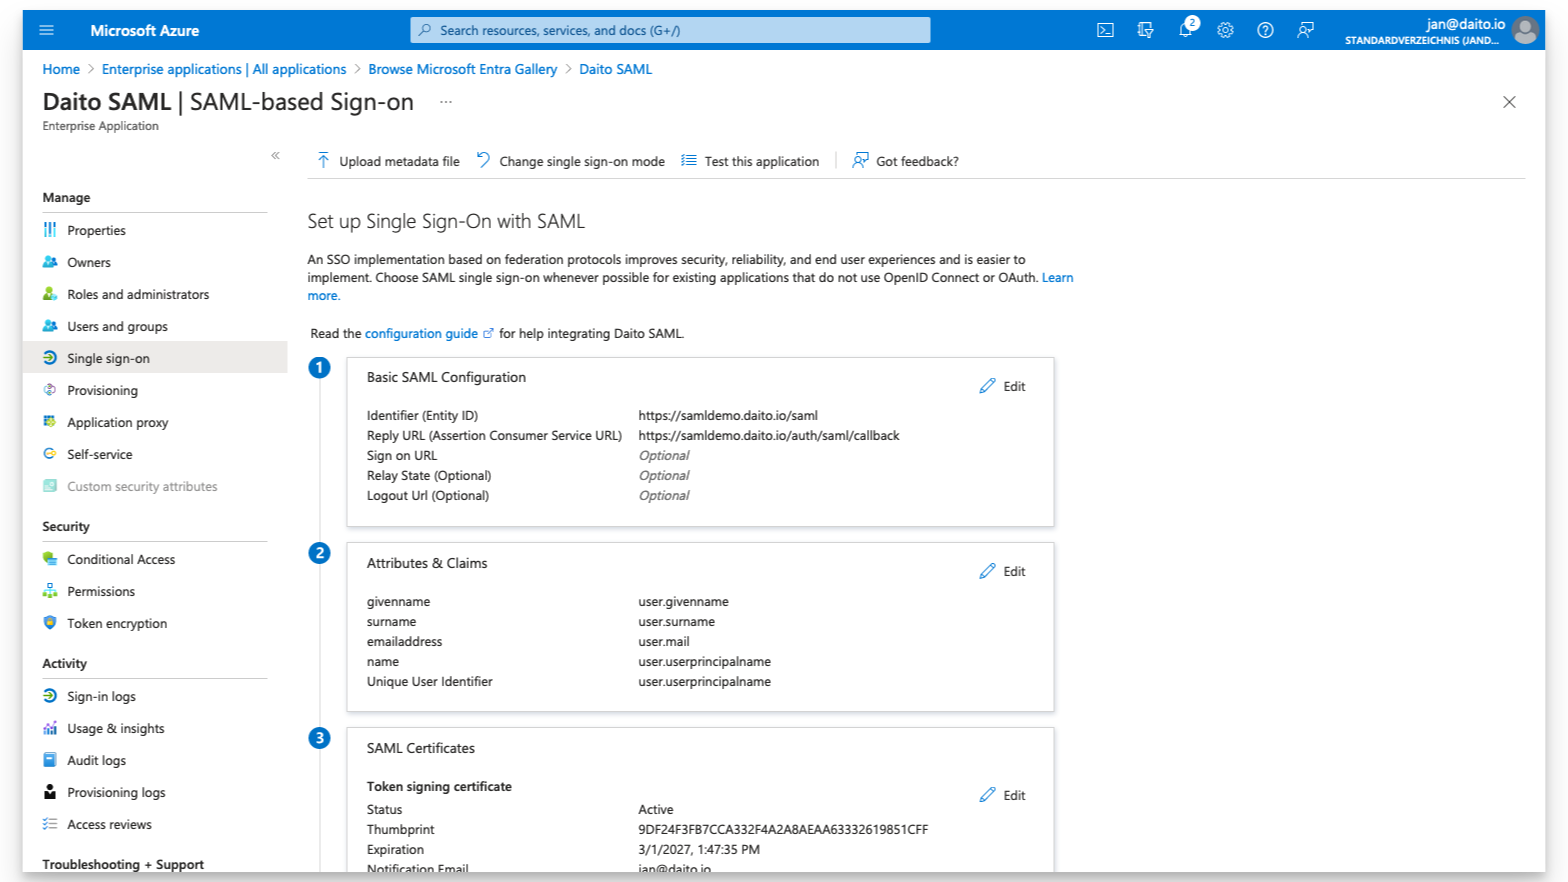1568x882 pixels.
Task: Click the Usage & insights chart icon
Action: (x=50, y=728)
